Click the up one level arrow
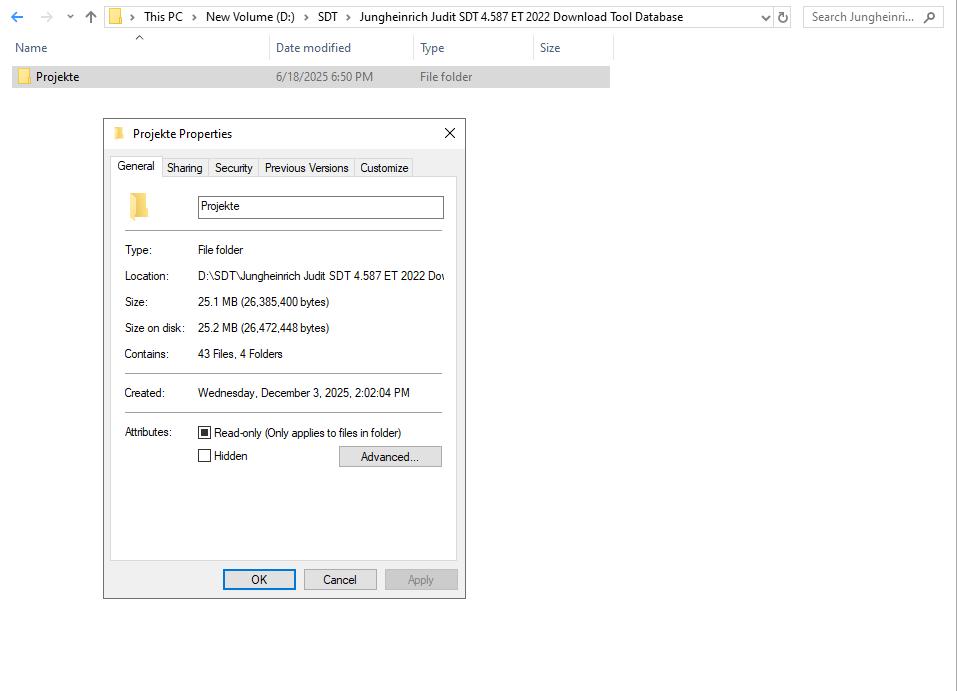957x691 pixels. point(93,16)
